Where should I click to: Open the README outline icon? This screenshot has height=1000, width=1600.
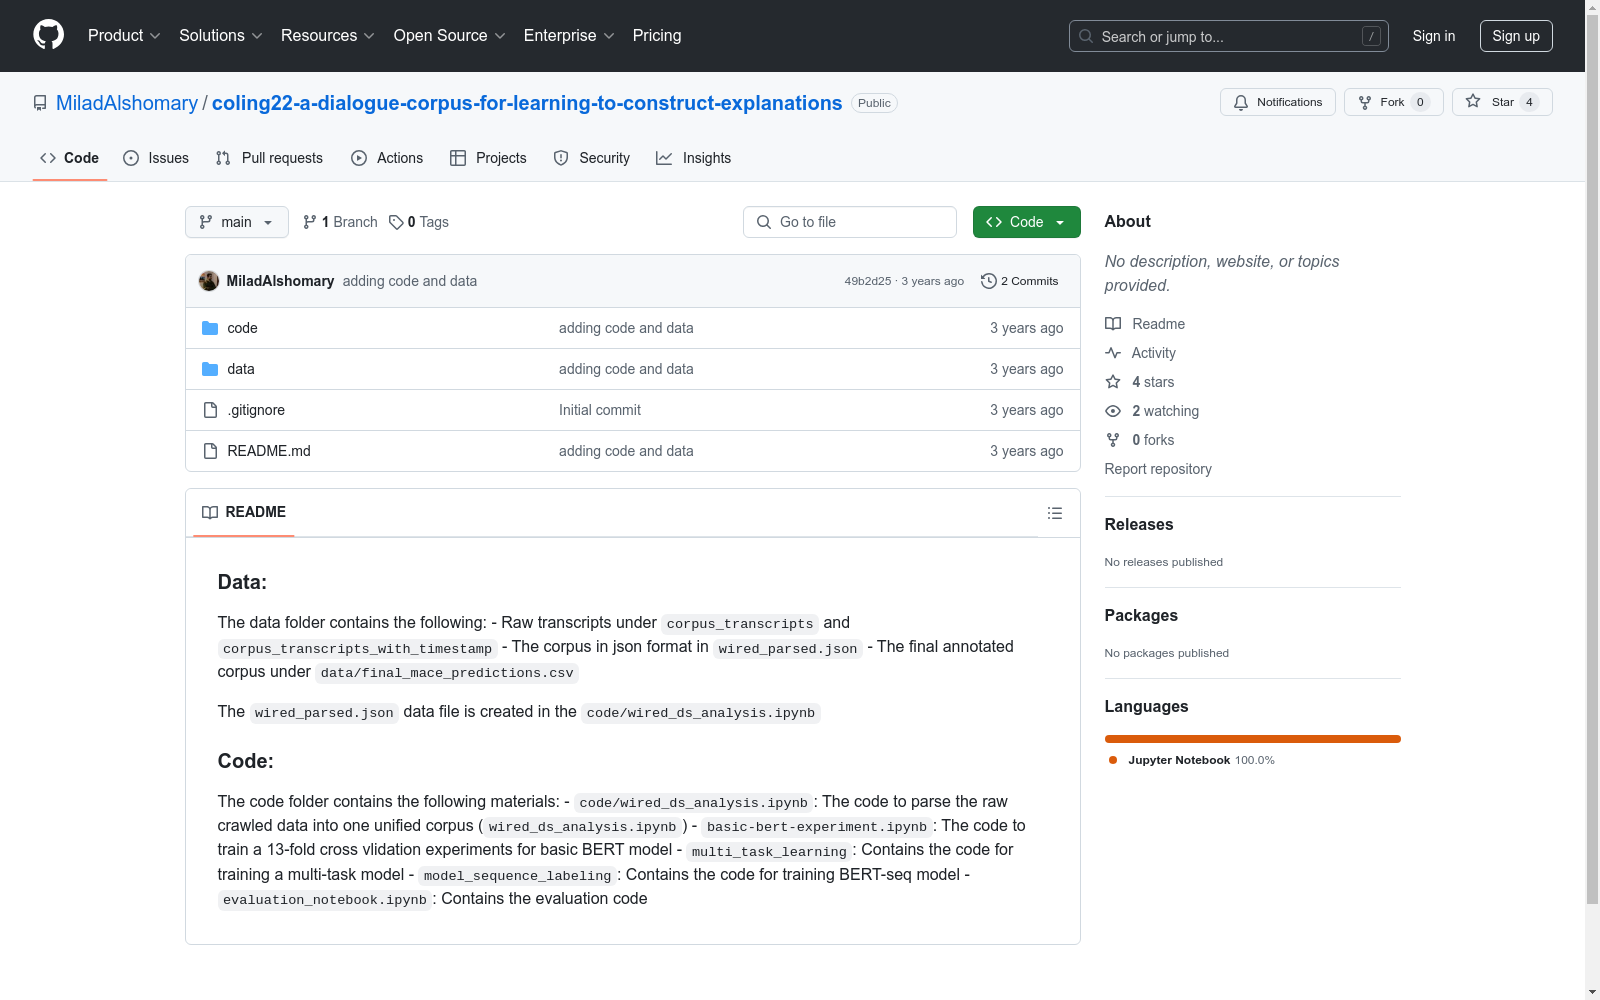pos(1055,513)
